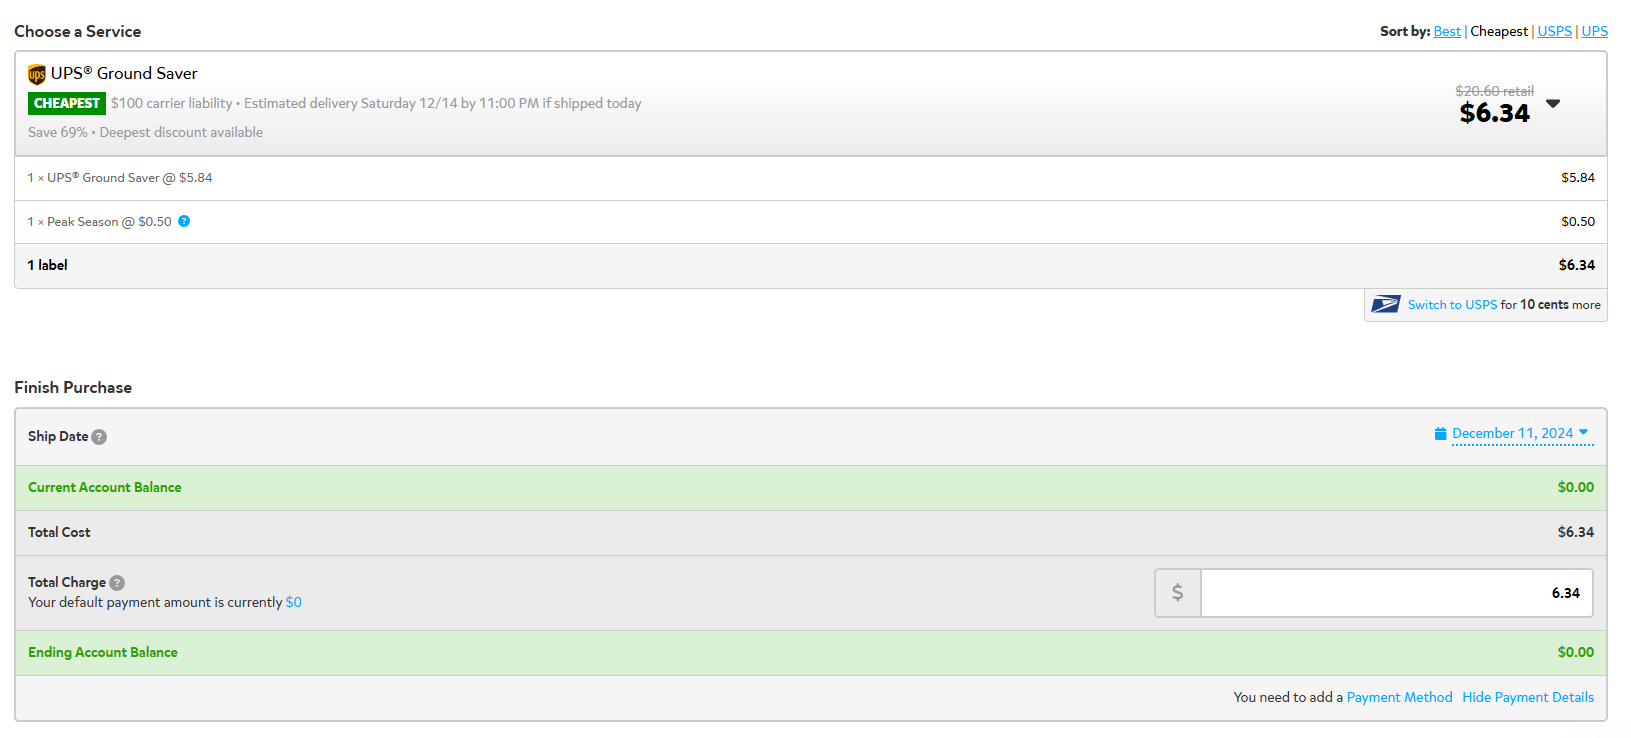Click the $5.84 line amount

[1578, 178]
